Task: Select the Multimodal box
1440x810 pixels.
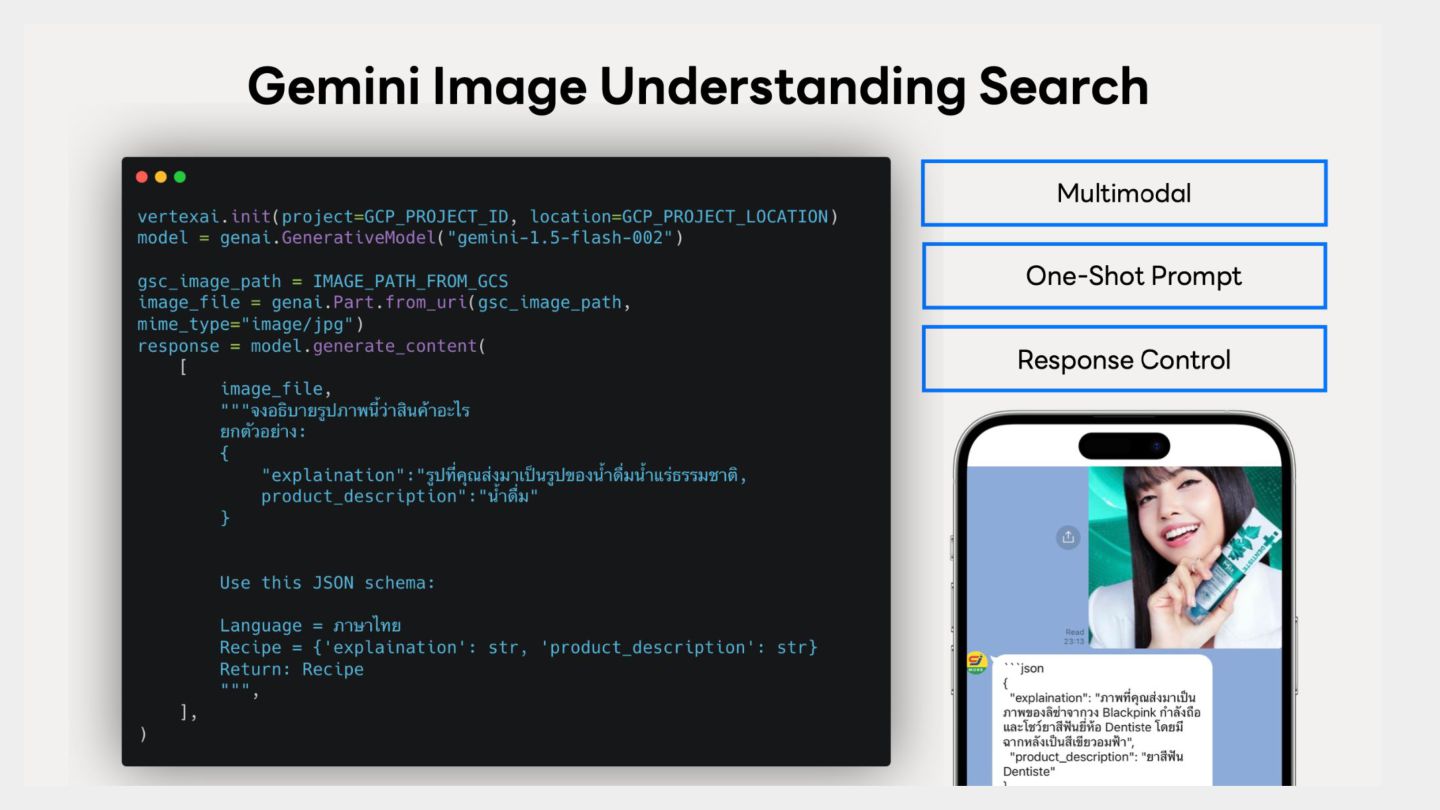Action: point(1124,193)
